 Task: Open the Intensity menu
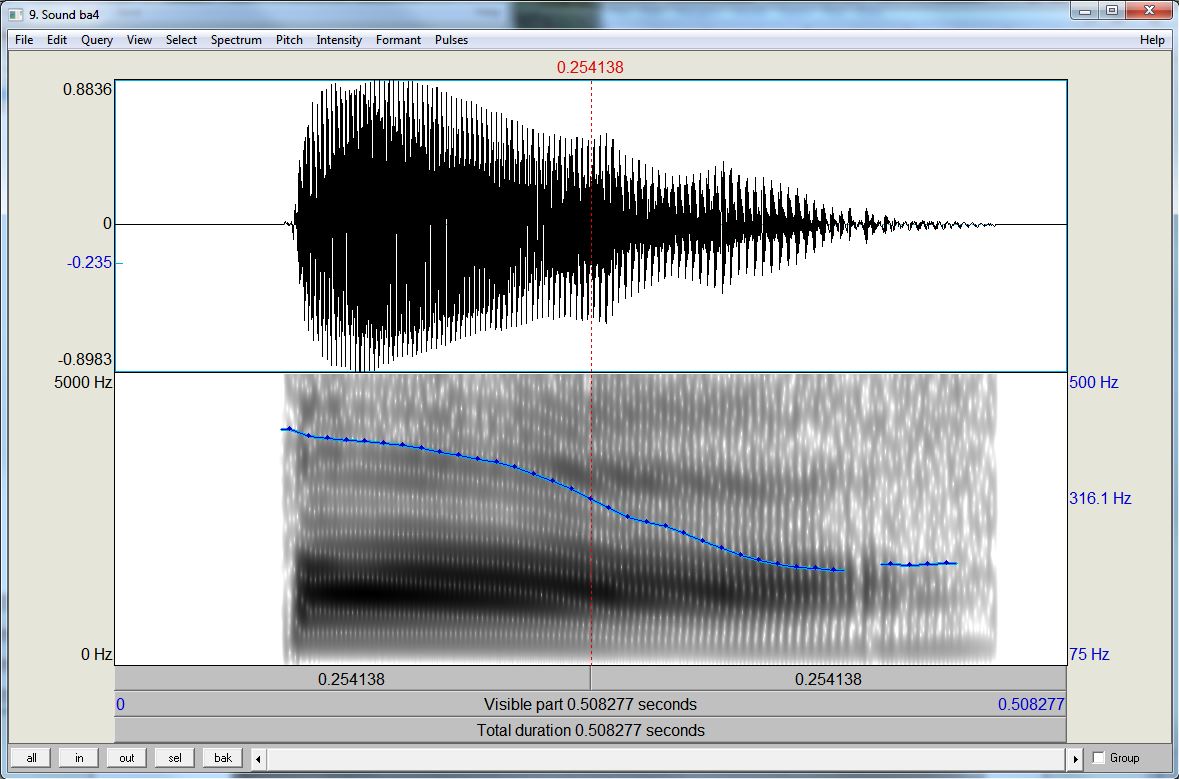339,40
